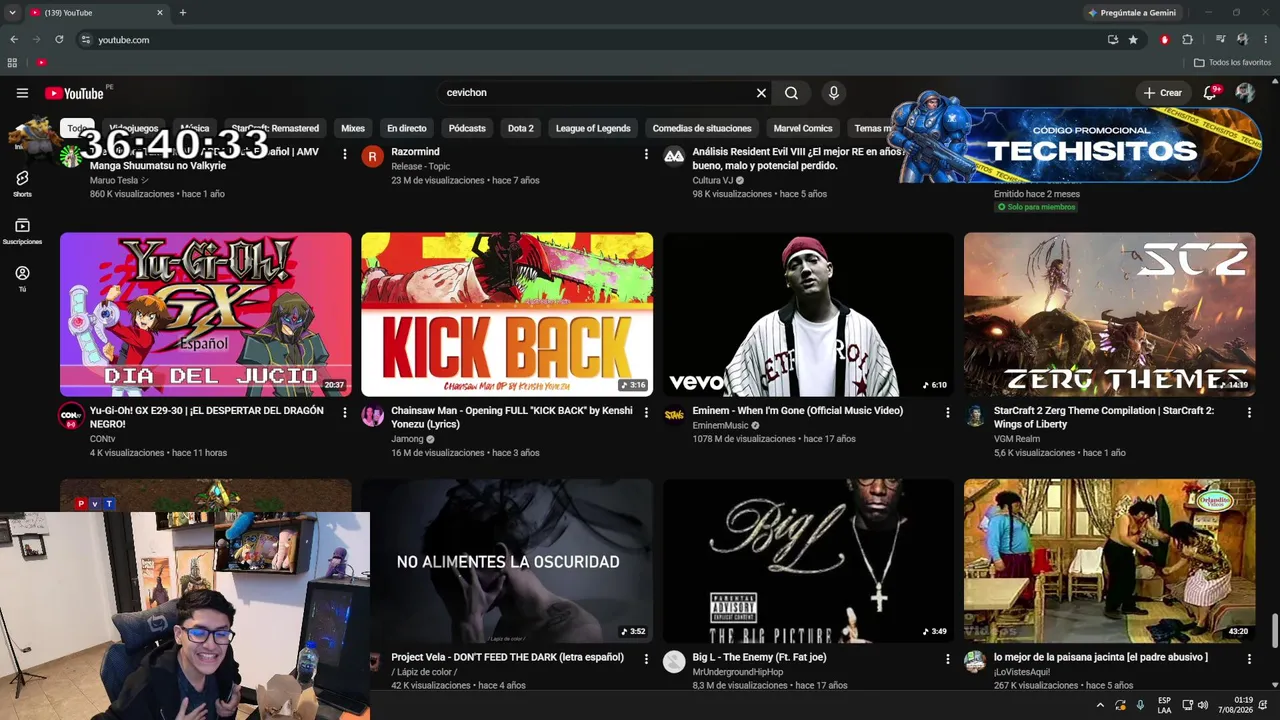This screenshot has height=720, width=1280.
Task: Click the magnifying glass search button
Action: coord(791,93)
